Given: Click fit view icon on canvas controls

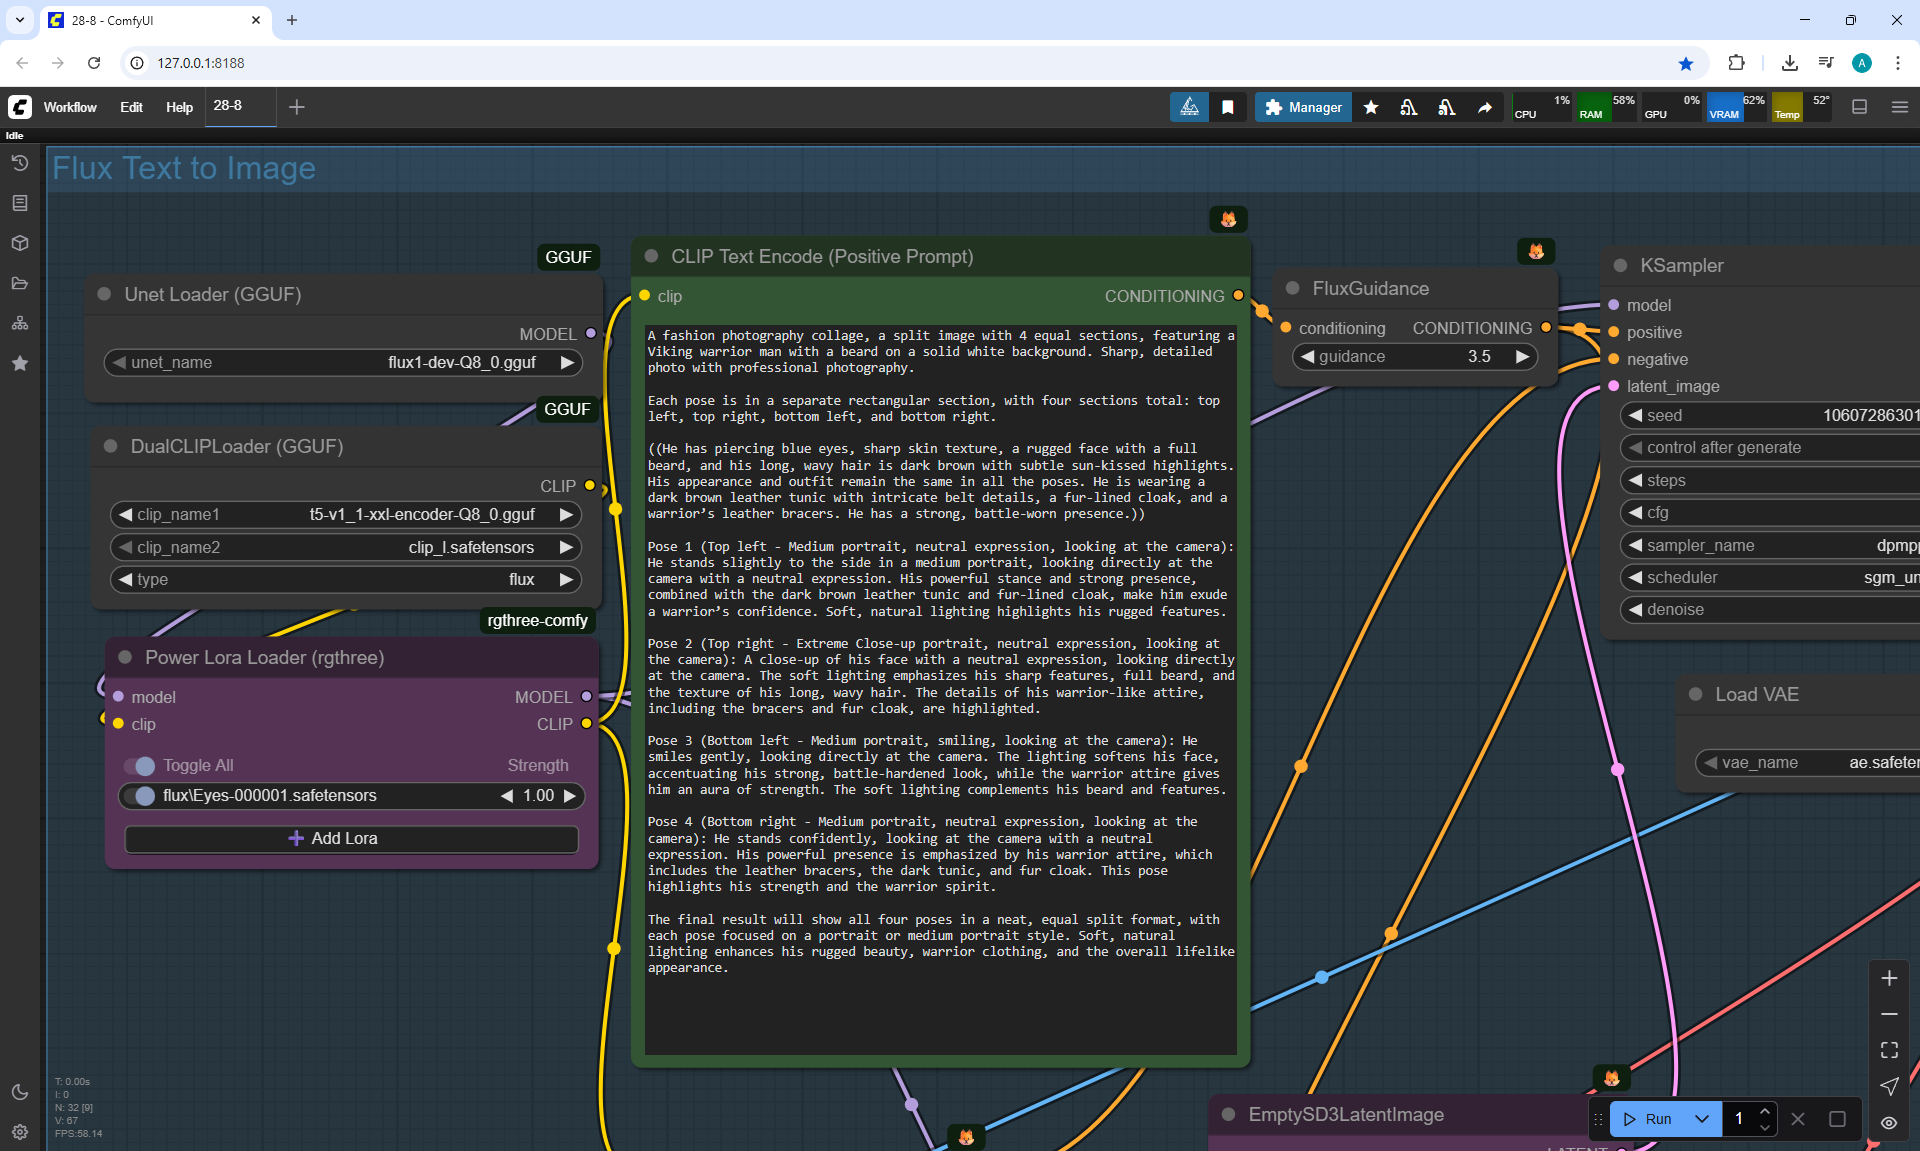Looking at the screenshot, I should coord(1889,1050).
